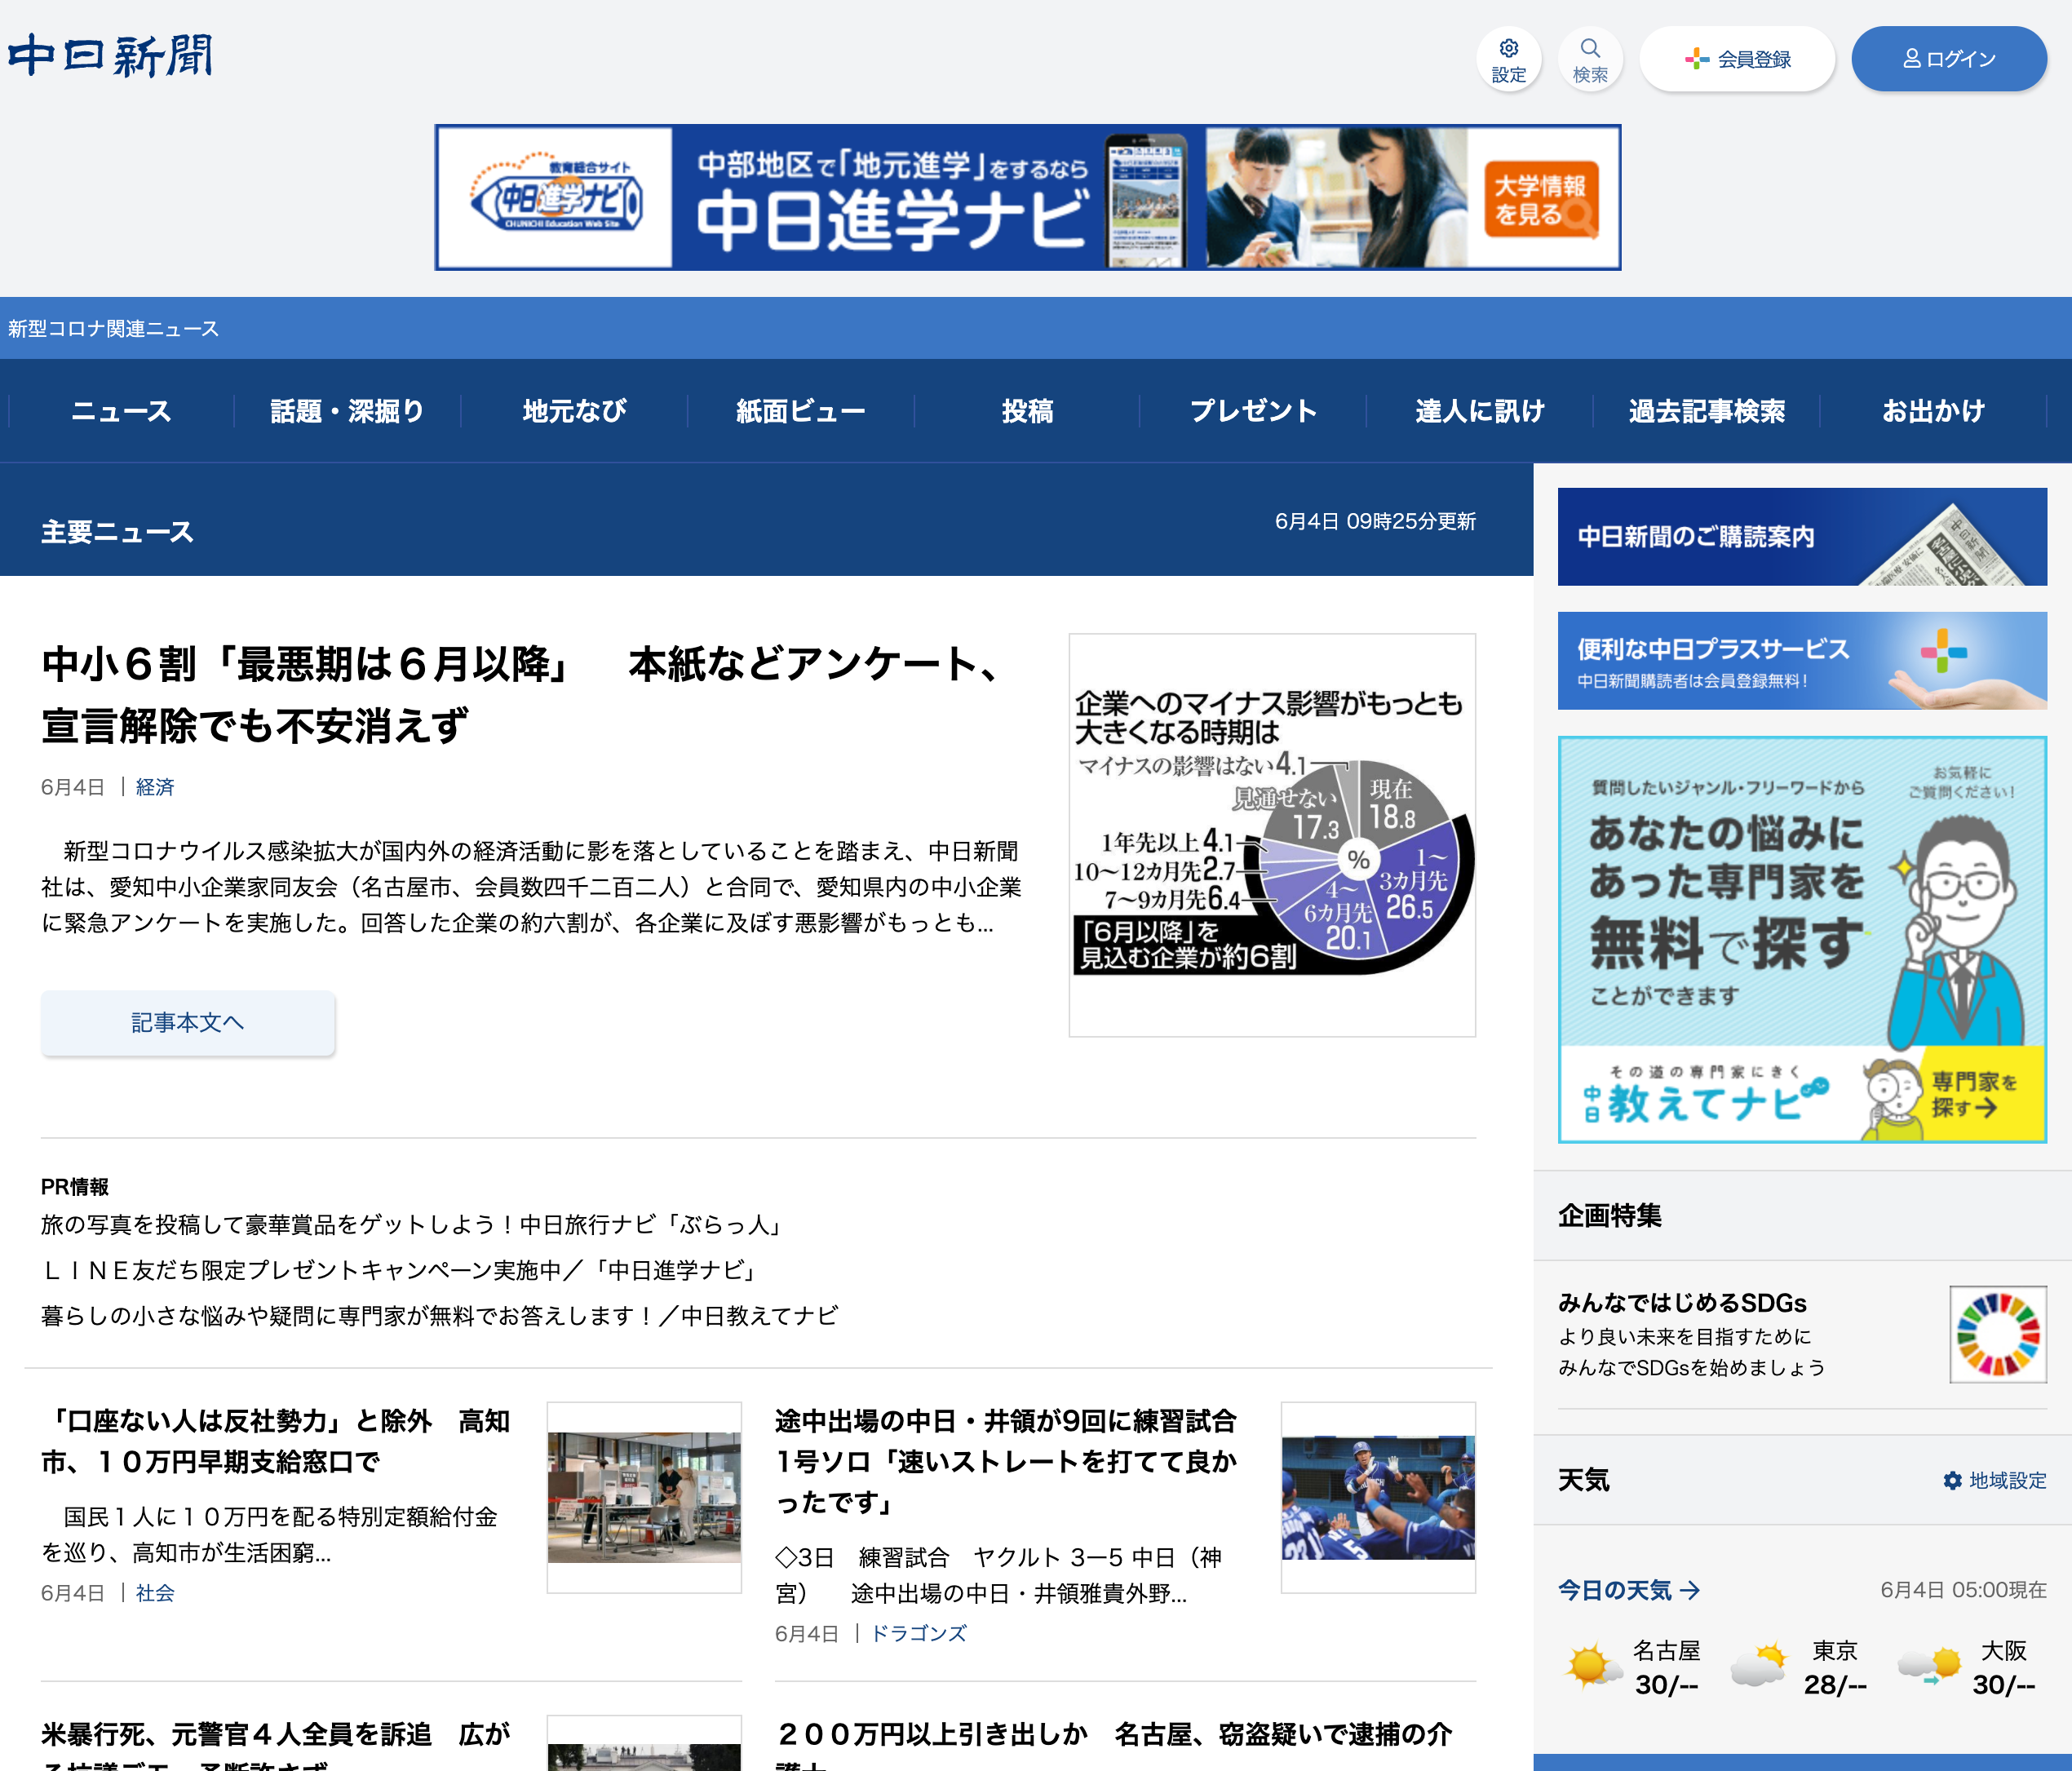Click the ドラゴンズ category tag
This screenshot has width=2072, height=1771.
click(919, 1633)
